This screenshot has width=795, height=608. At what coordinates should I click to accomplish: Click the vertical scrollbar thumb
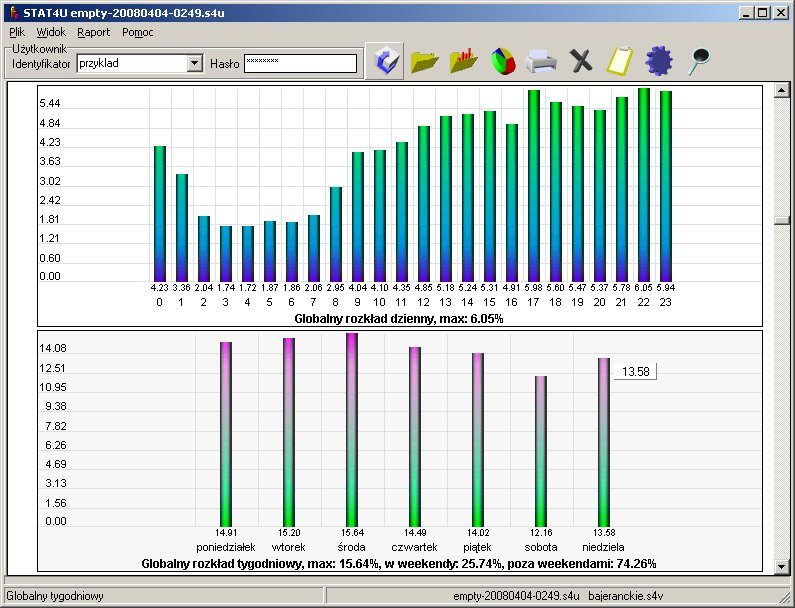(x=781, y=220)
